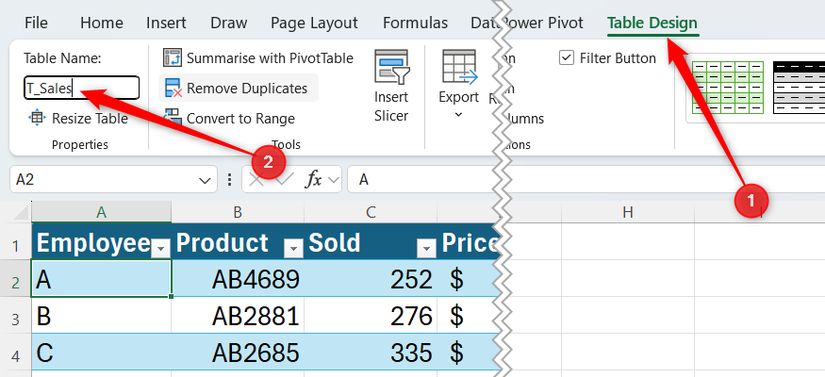Cancel the formula entry with X icon
The image size is (825, 377).
pos(256,180)
